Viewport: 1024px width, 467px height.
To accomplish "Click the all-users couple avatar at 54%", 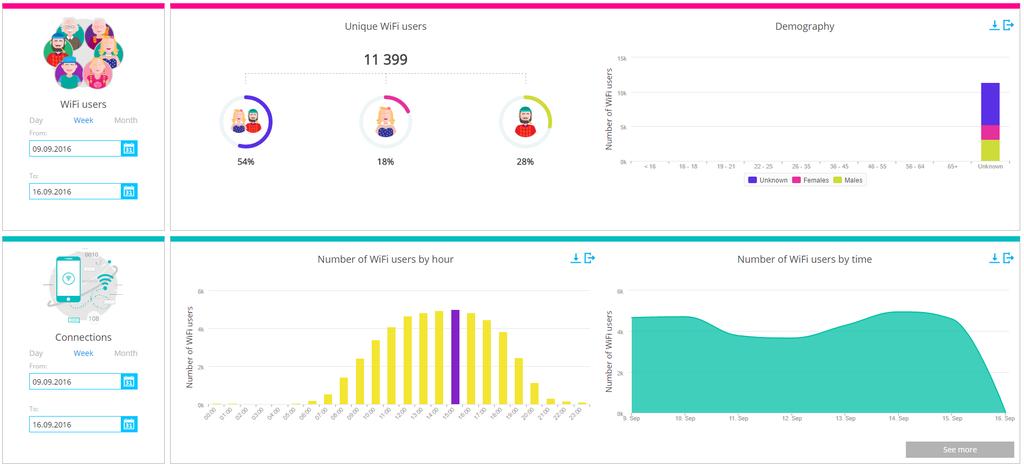I will coord(246,122).
